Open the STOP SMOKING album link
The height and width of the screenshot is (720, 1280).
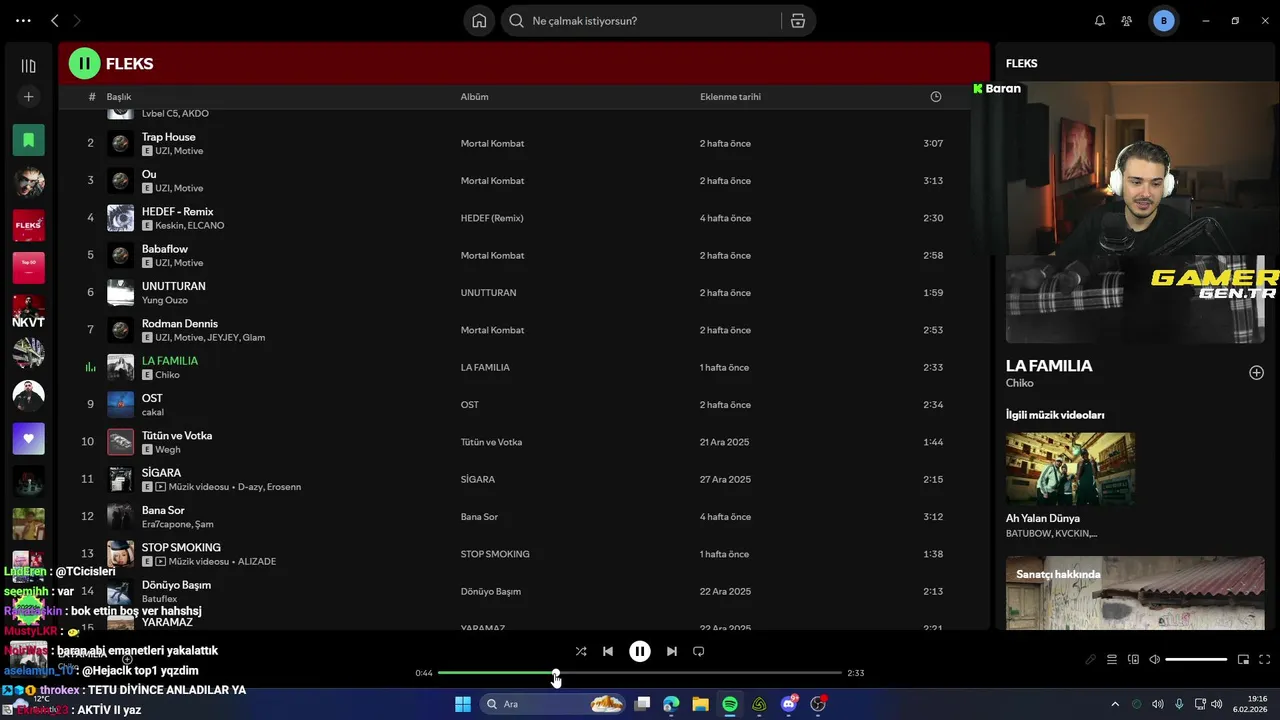point(495,554)
